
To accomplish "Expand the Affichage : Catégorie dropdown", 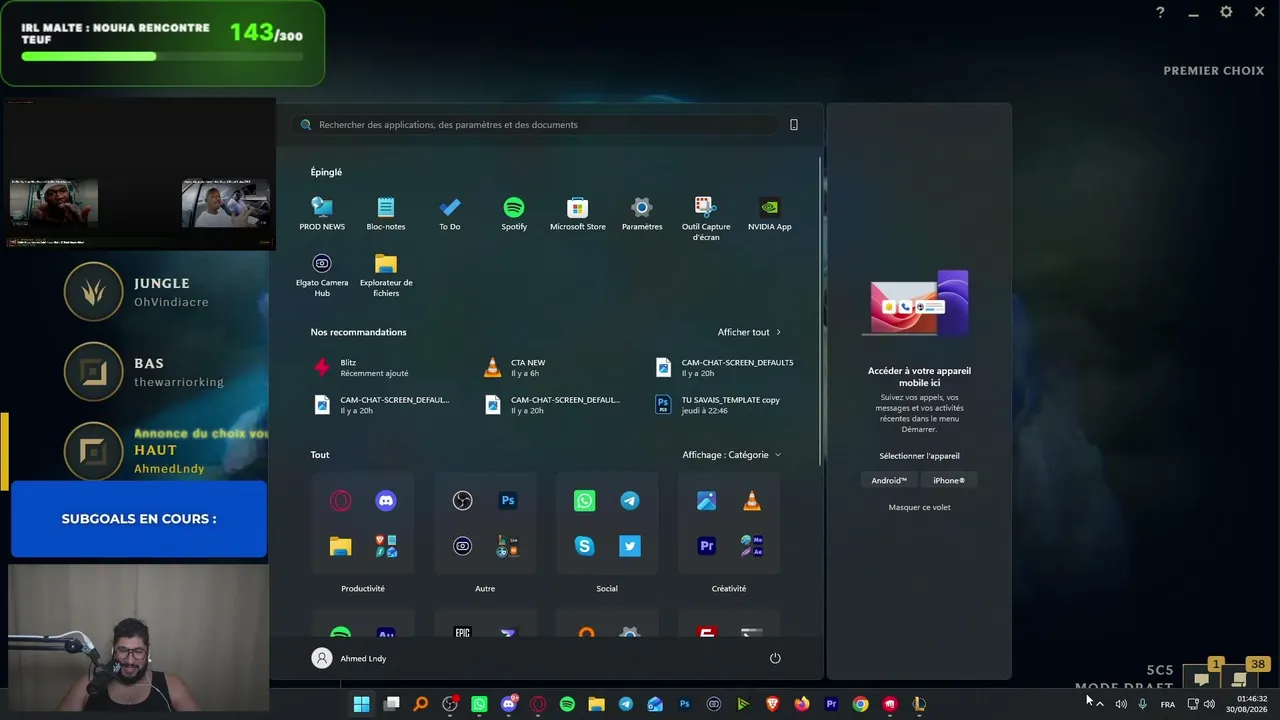I will (x=732, y=455).
